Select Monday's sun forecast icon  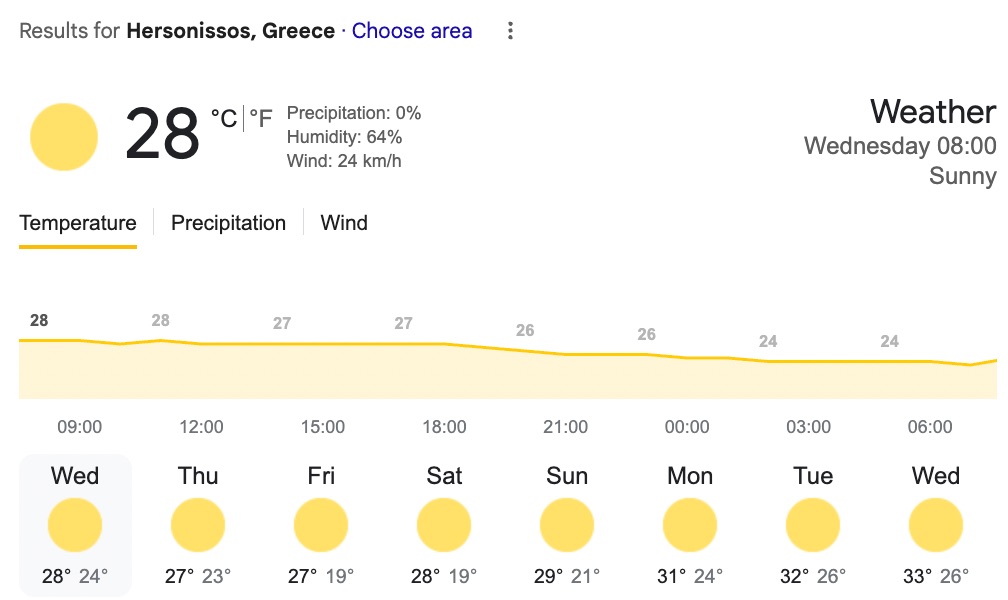(690, 525)
